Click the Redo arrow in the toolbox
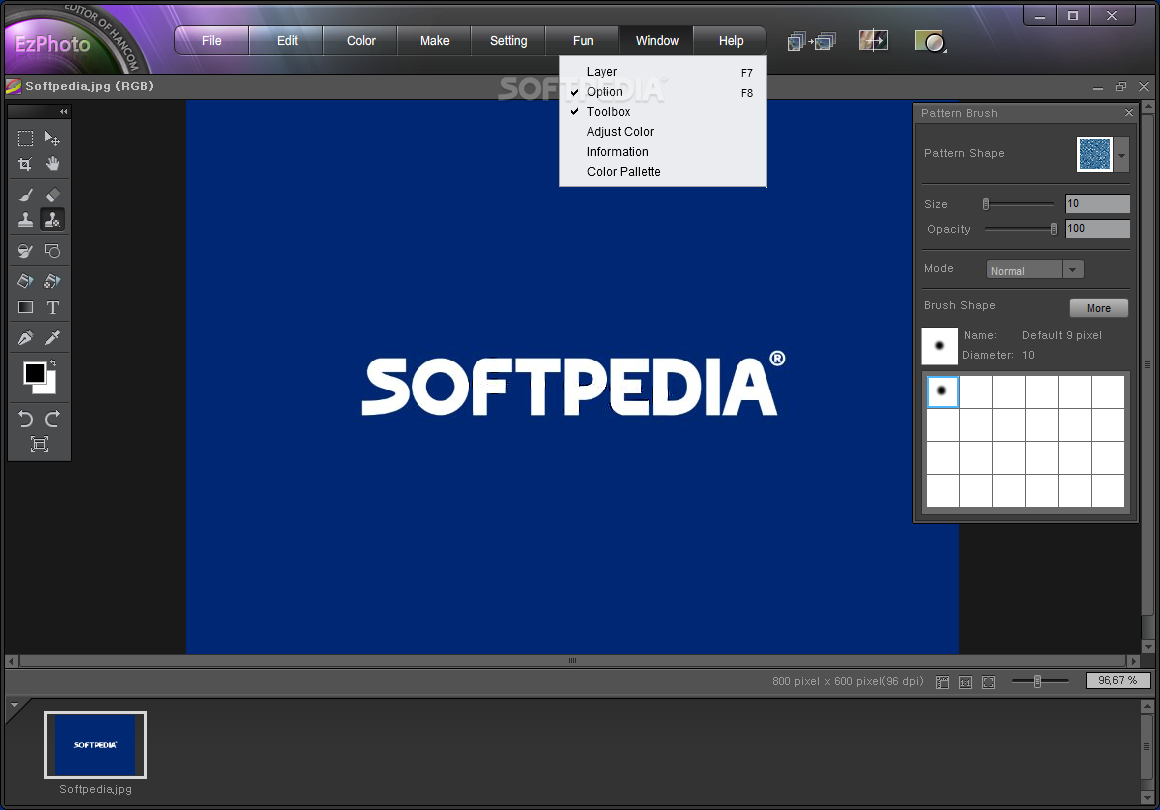Viewport: 1160px width, 810px height. [52, 419]
